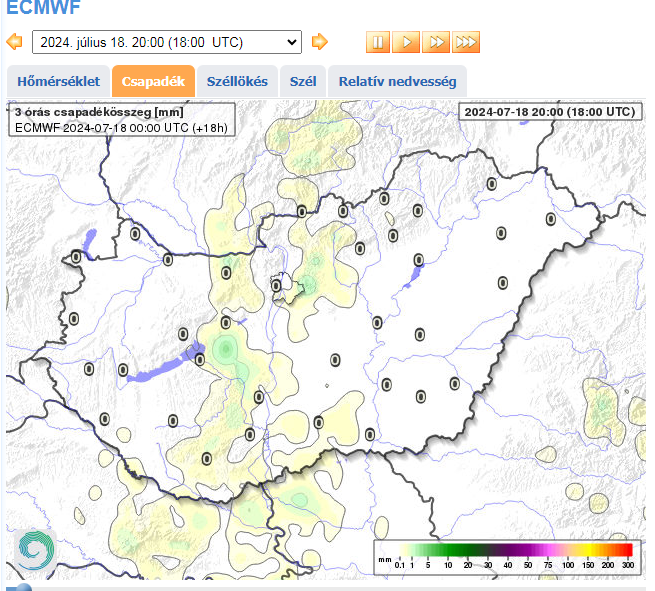Play animation at double-arrow fast speed
655x591 pixels.
[435, 42]
